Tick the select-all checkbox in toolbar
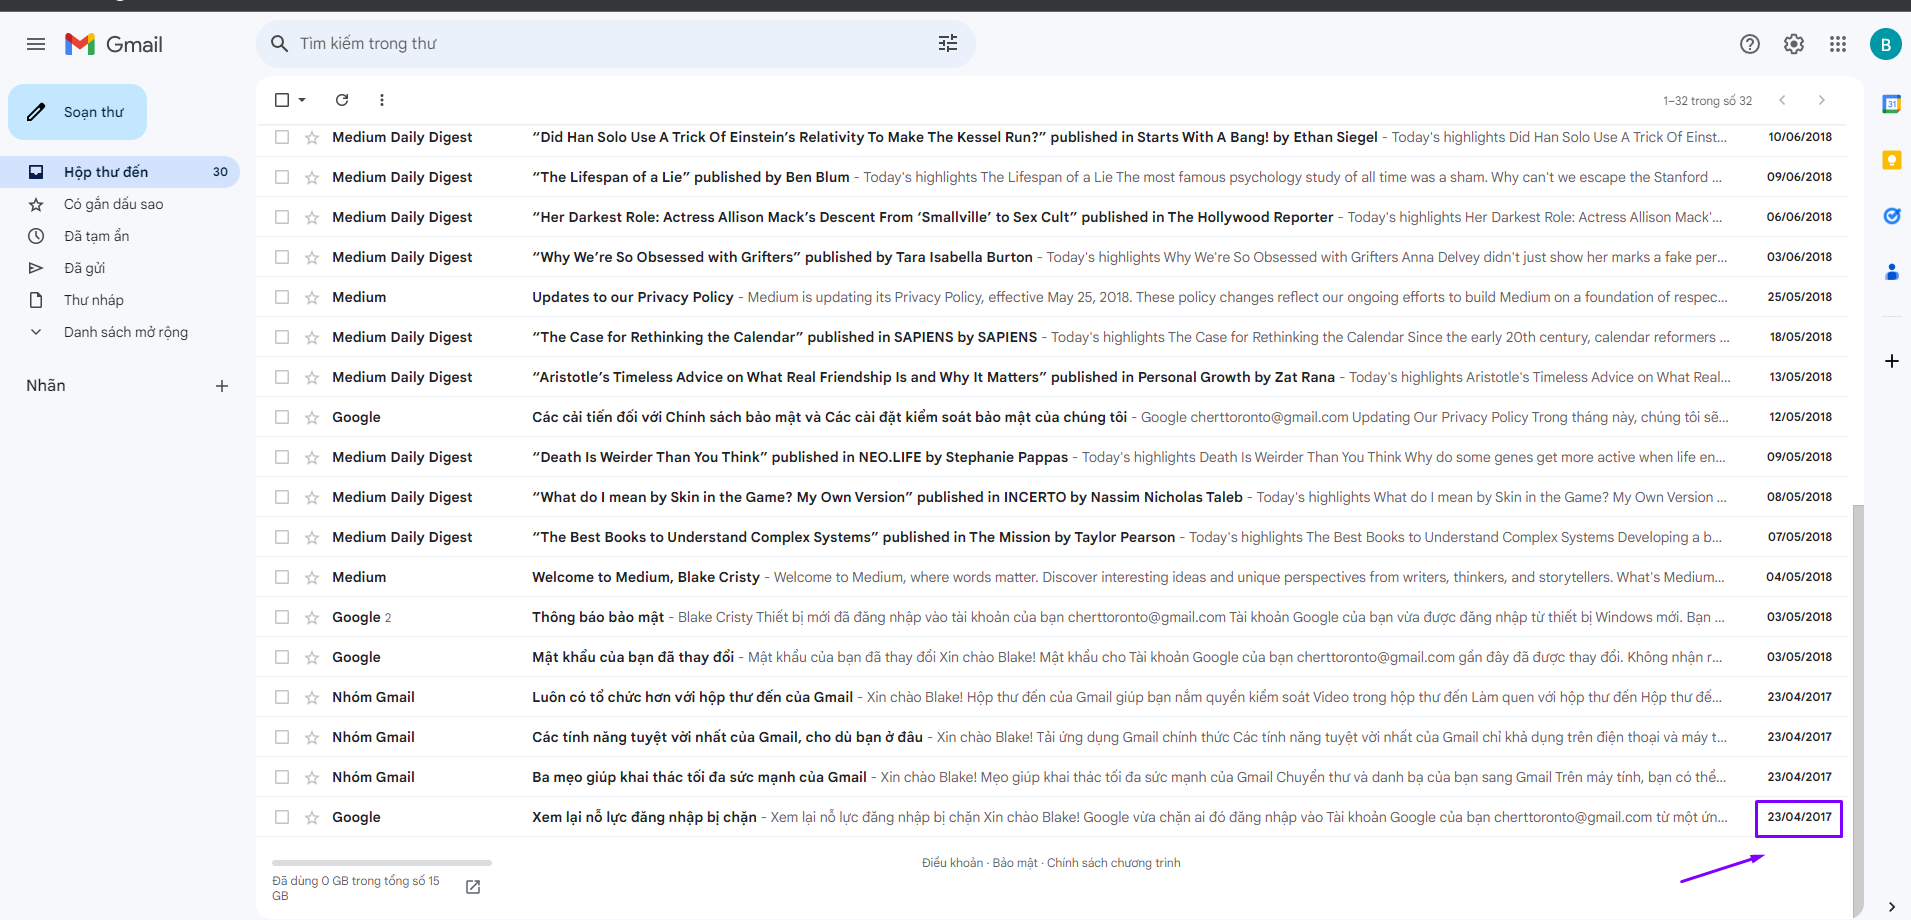Viewport: 1911px width, 920px height. coord(282,100)
